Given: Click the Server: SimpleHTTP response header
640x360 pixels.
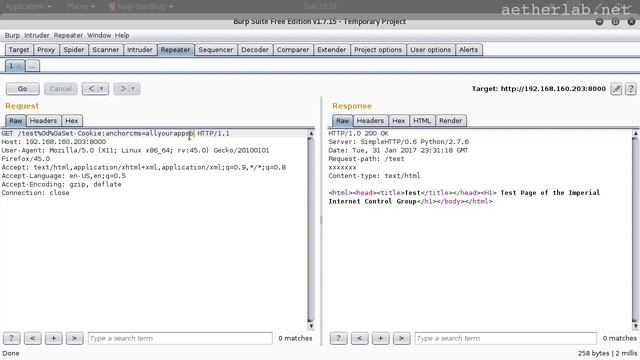Looking at the screenshot, I should [x=399, y=142].
